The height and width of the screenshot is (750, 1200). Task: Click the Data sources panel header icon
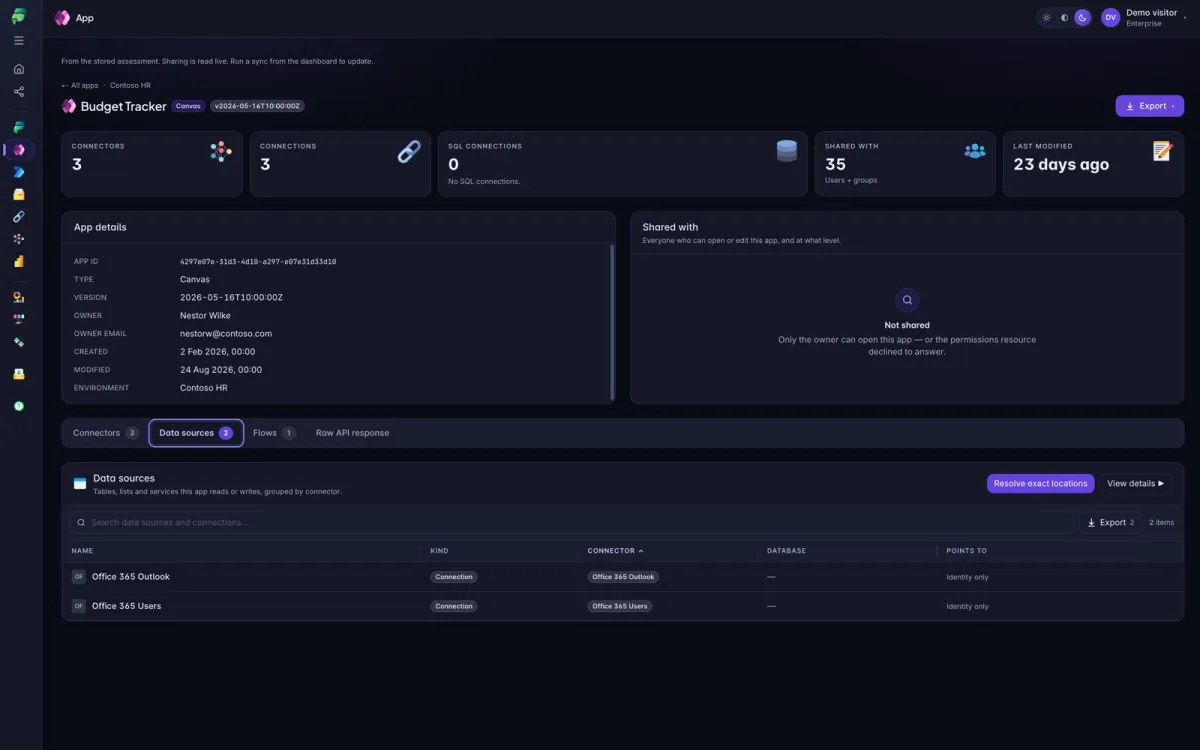[80, 483]
